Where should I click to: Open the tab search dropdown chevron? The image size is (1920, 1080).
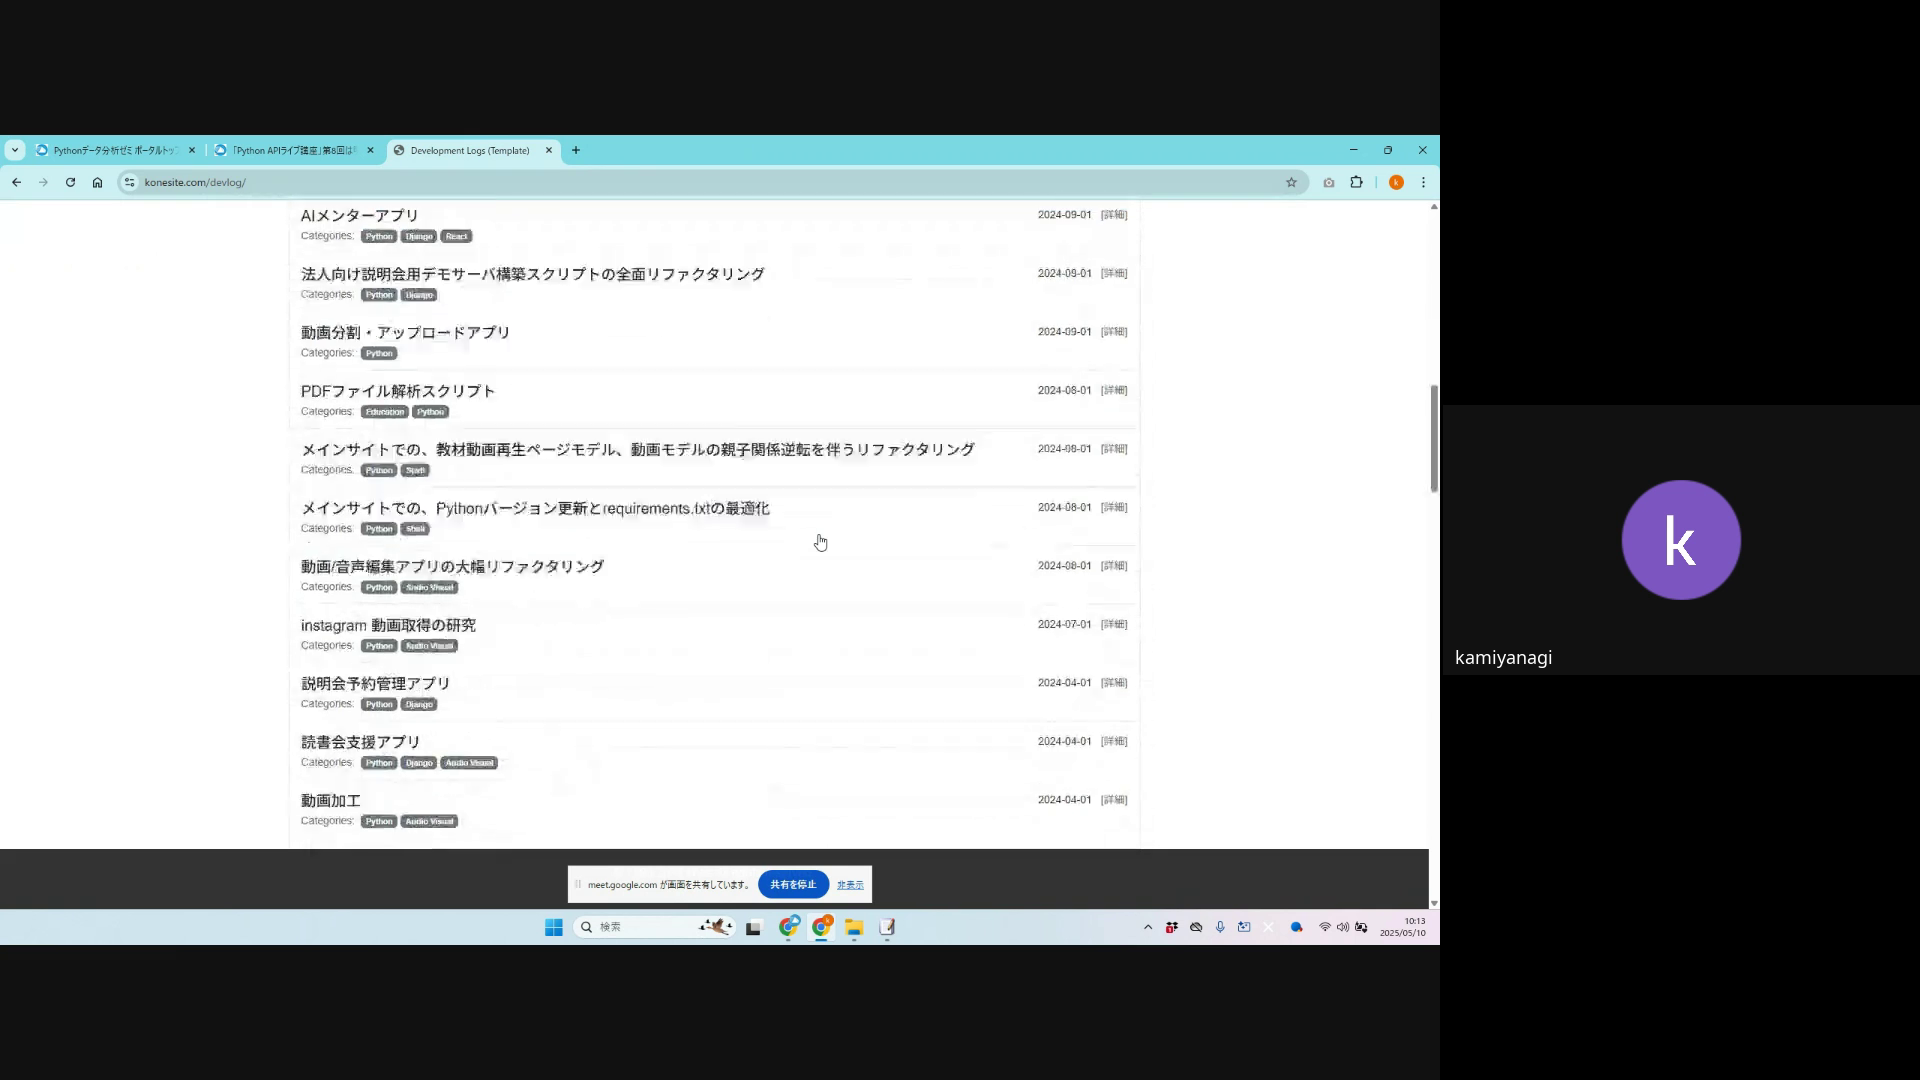[x=14, y=150]
